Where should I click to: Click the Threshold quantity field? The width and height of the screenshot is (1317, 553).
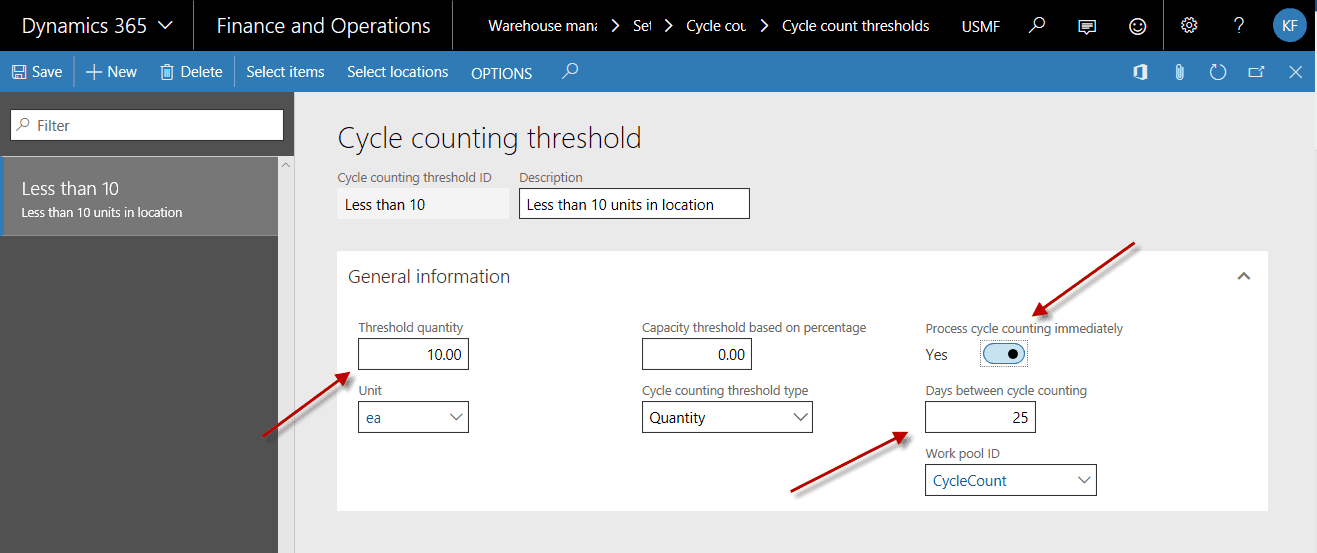click(413, 354)
